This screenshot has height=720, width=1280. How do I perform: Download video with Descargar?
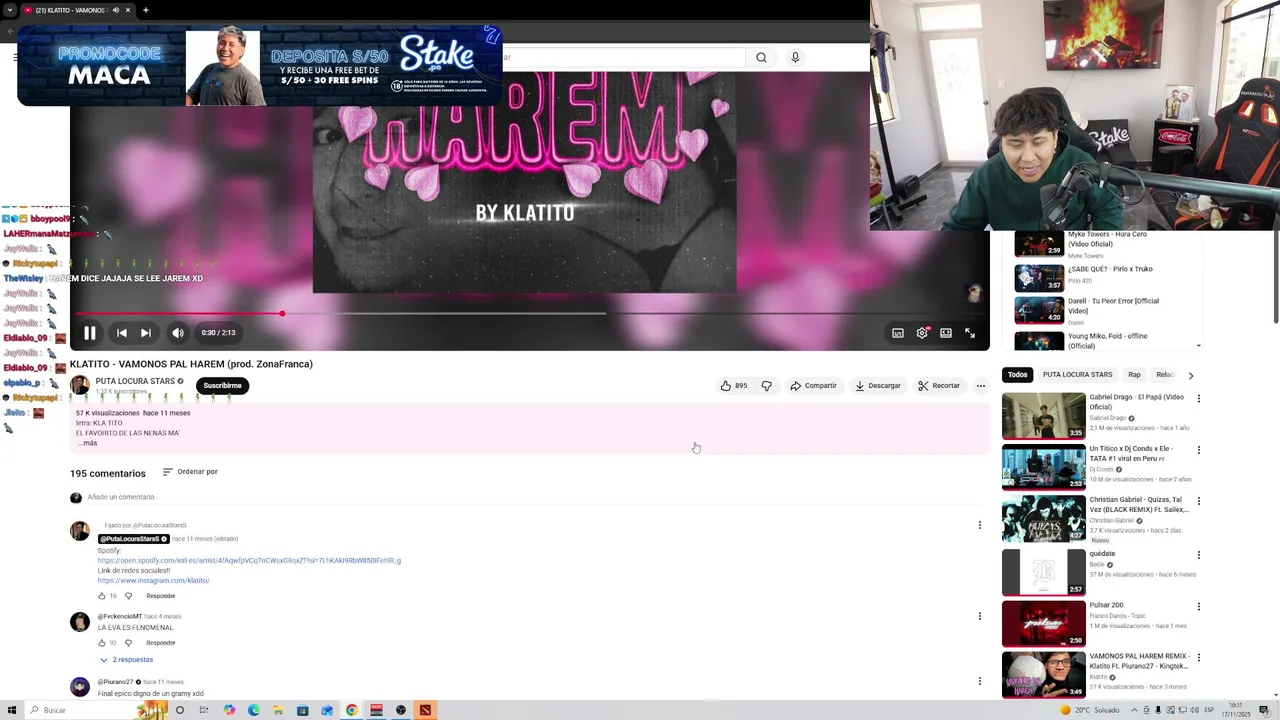point(878,386)
